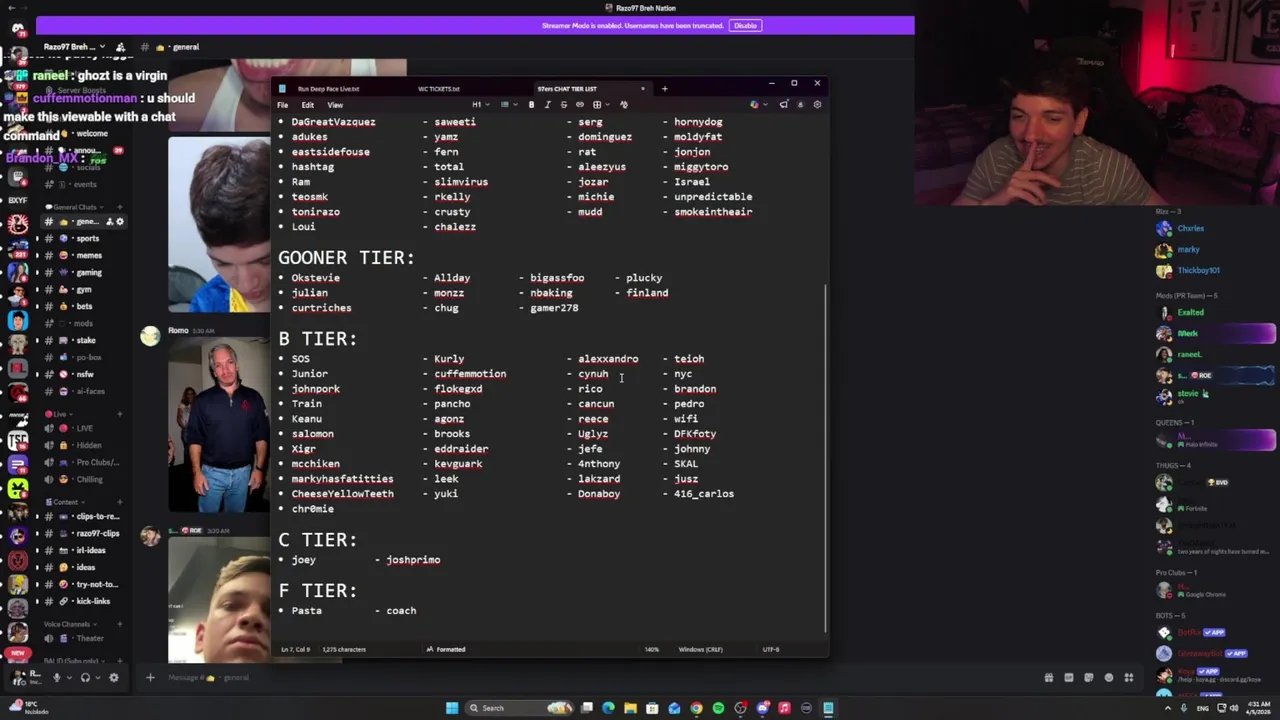The width and height of the screenshot is (1280, 720).
Task: Open the H1 heading dropdown
Action: [480, 105]
